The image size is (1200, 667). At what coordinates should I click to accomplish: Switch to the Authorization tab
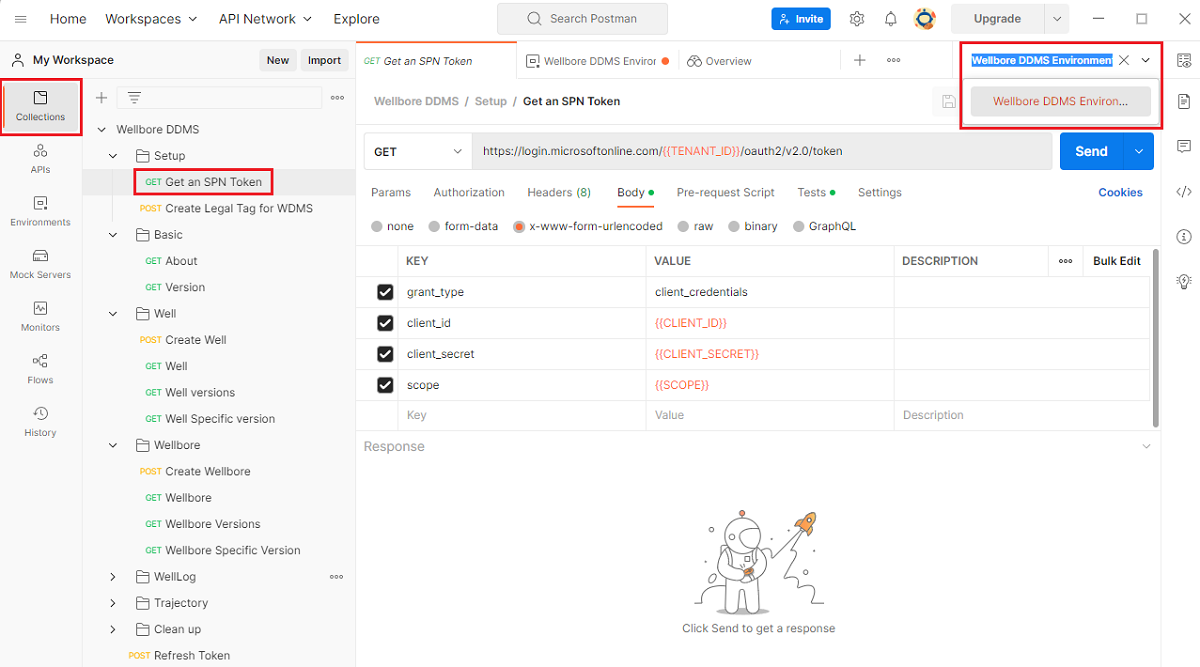[x=469, y=192]
